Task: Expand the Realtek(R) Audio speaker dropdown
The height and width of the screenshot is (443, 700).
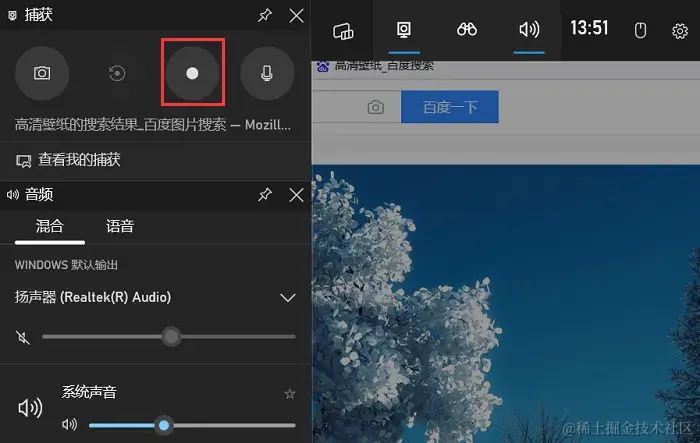Action: tap(288, 297)
